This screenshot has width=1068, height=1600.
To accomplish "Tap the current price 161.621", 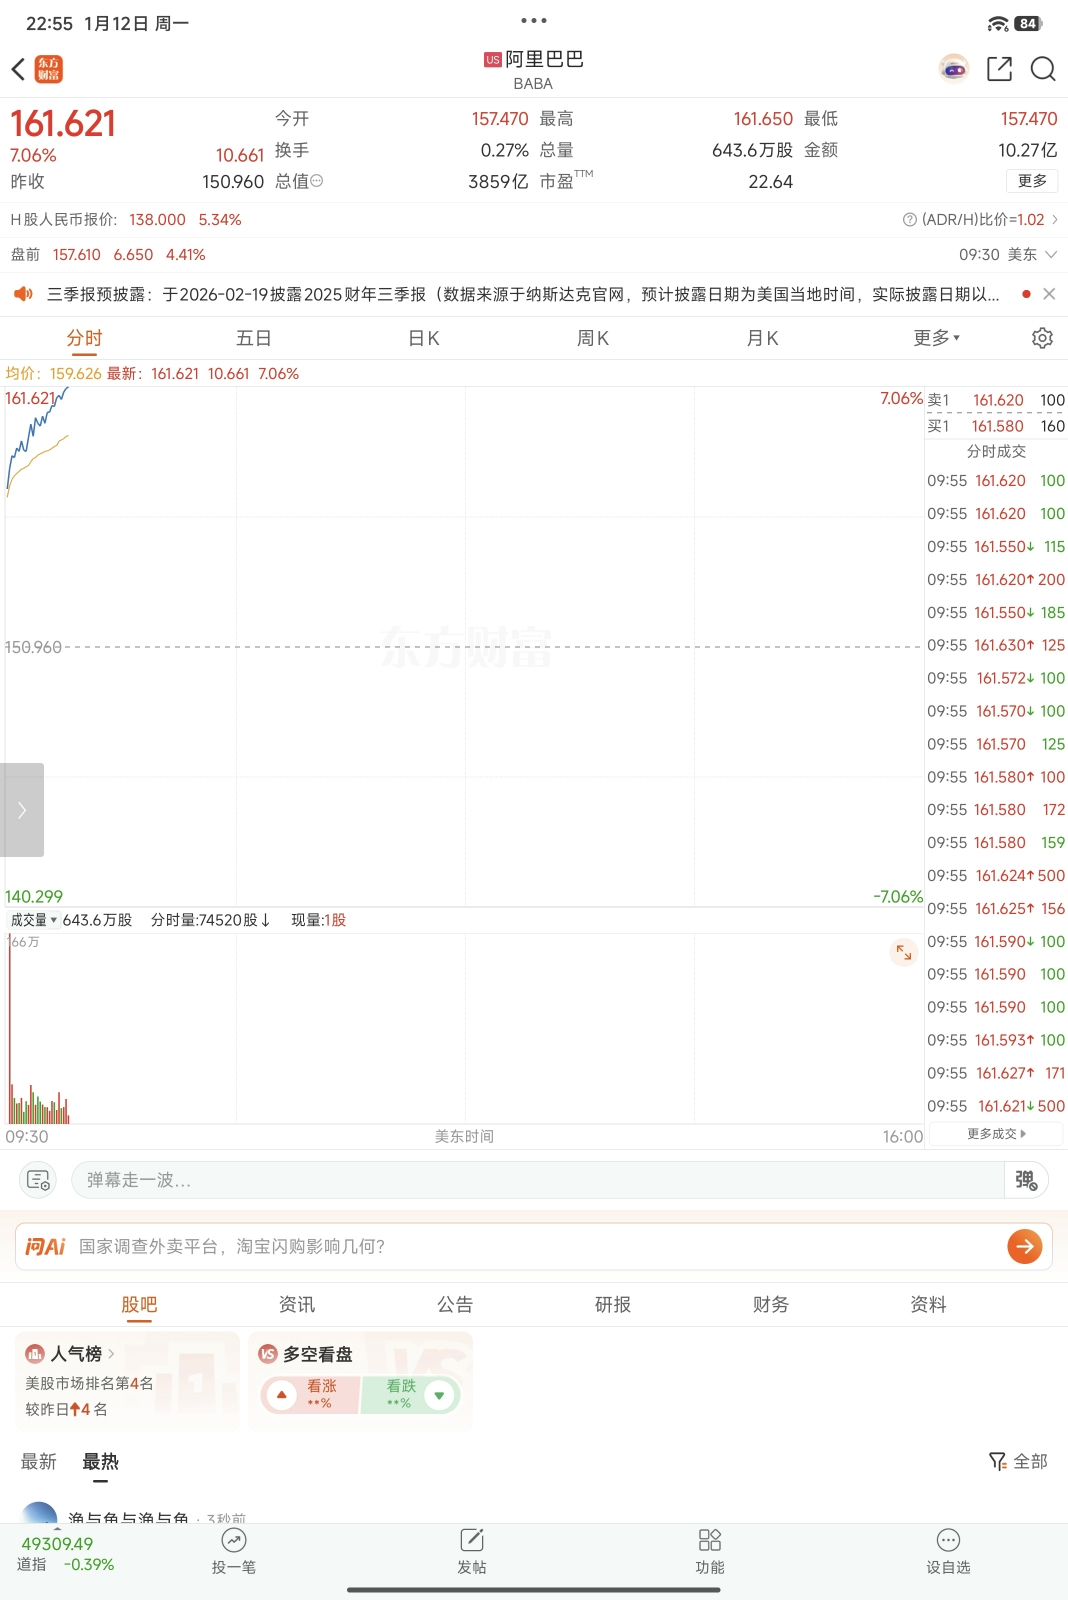I will 63,124.
